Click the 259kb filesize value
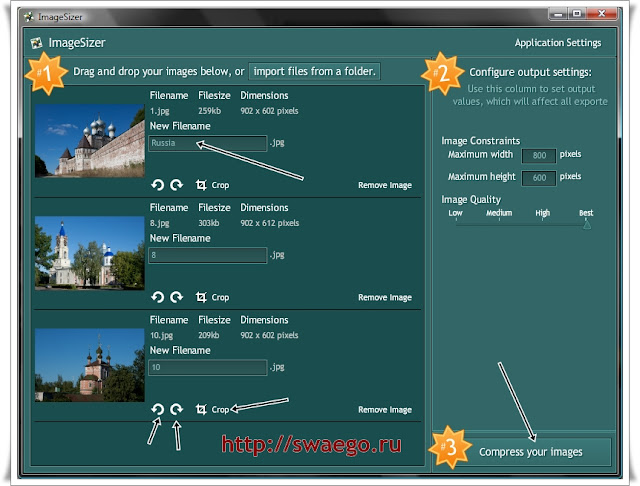640x486 pixels. (x=209, y=111)
